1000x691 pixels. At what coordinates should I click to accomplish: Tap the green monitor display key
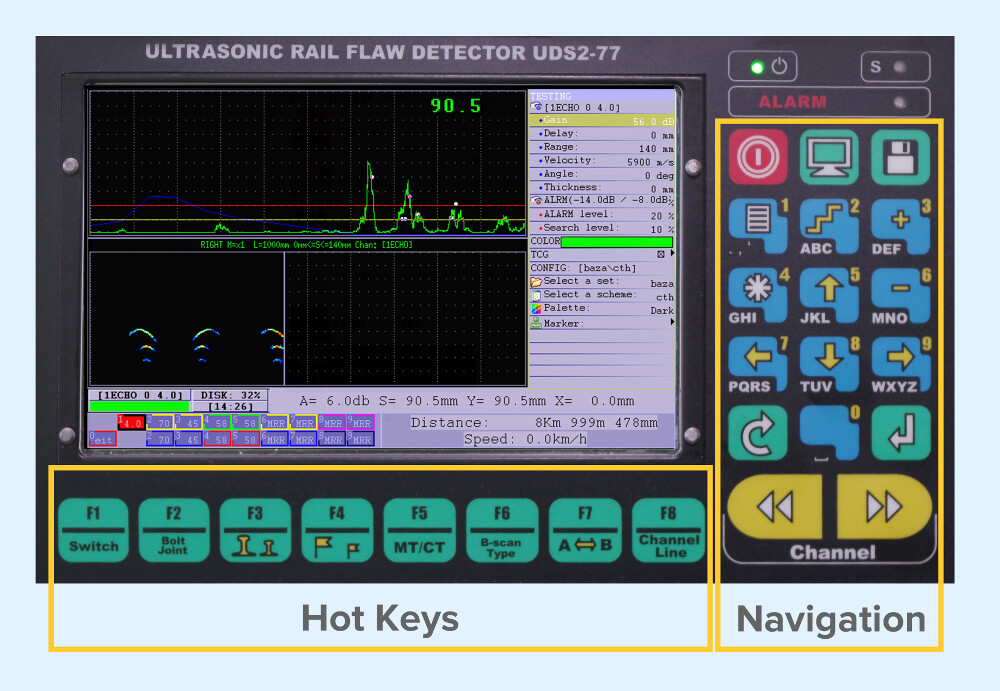(x=828, y=156)
